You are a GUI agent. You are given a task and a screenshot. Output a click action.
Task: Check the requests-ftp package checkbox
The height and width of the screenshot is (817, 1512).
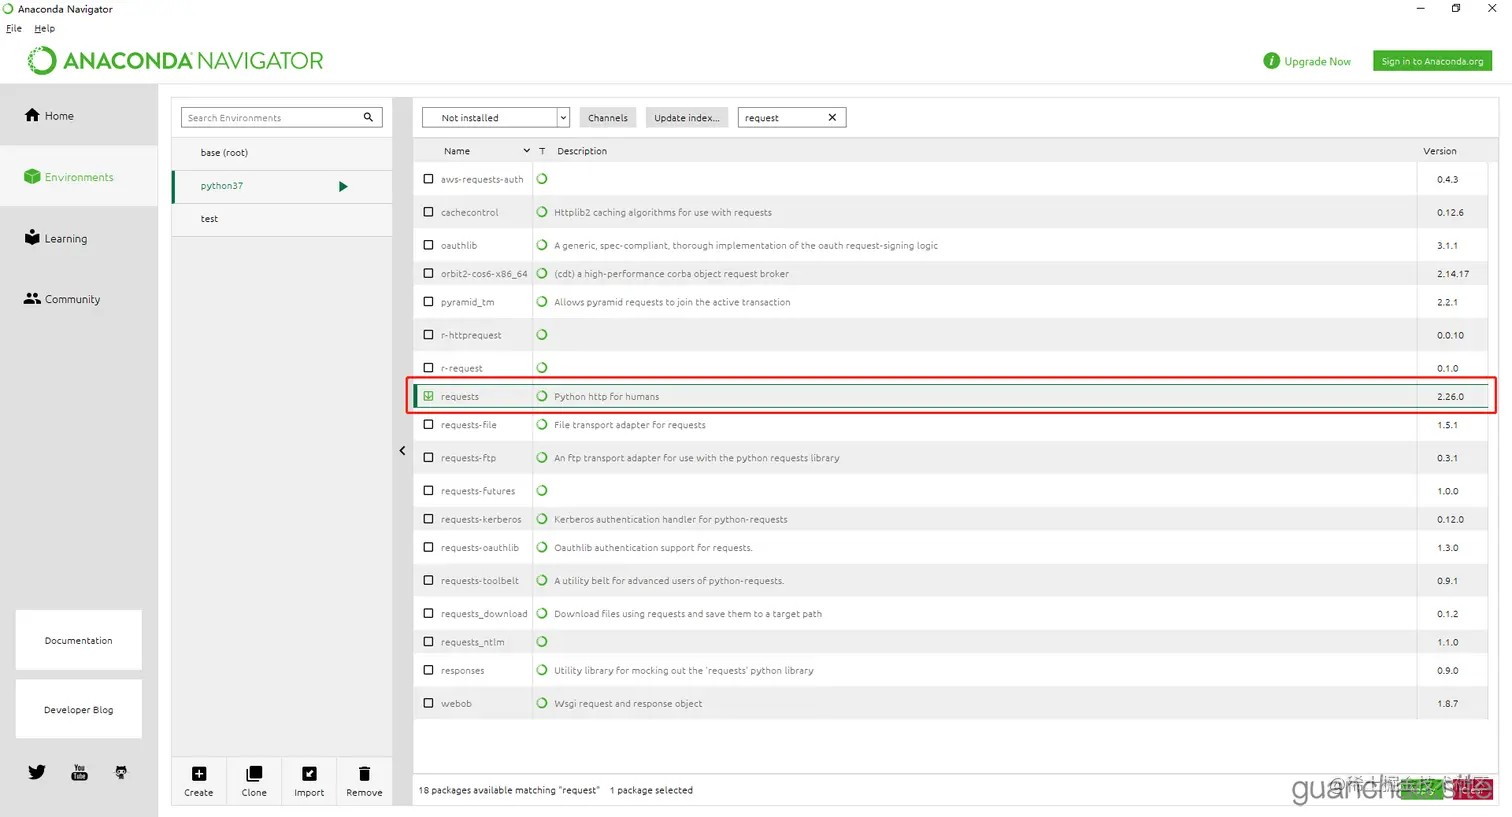click(428, 457)
